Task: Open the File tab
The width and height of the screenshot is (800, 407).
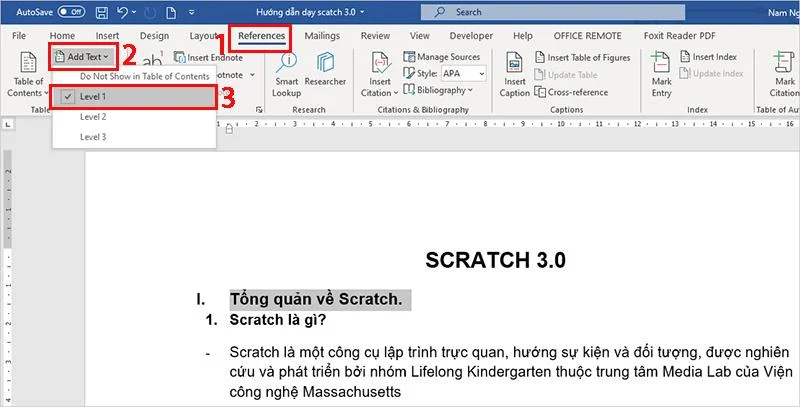Action: pos(19,36)
